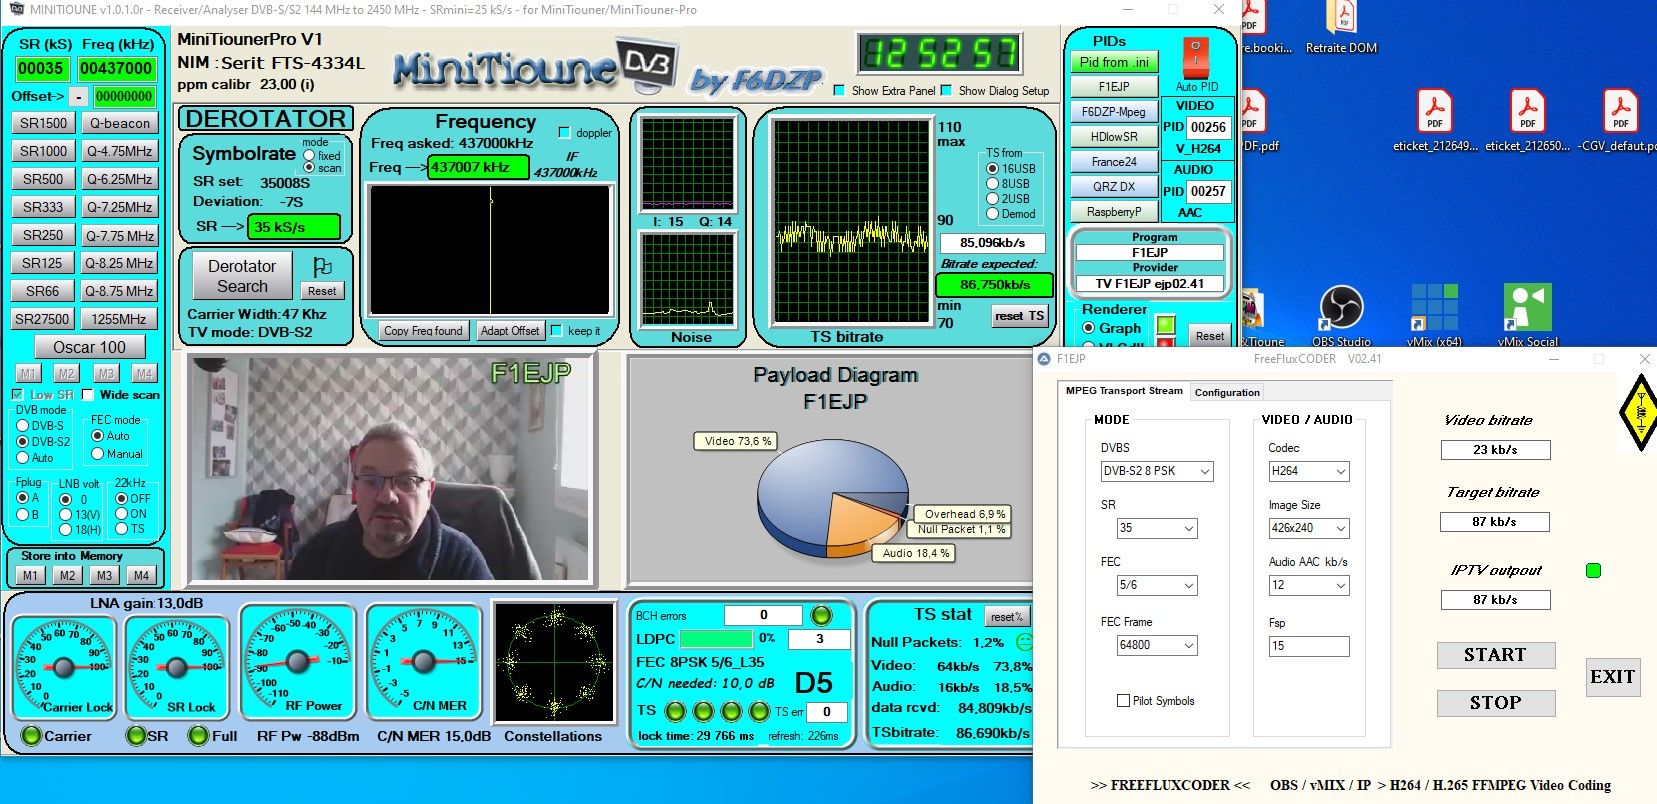Screen dimensions: 1657x804
Task: Click Adapt Offset button
Action: 510,331
